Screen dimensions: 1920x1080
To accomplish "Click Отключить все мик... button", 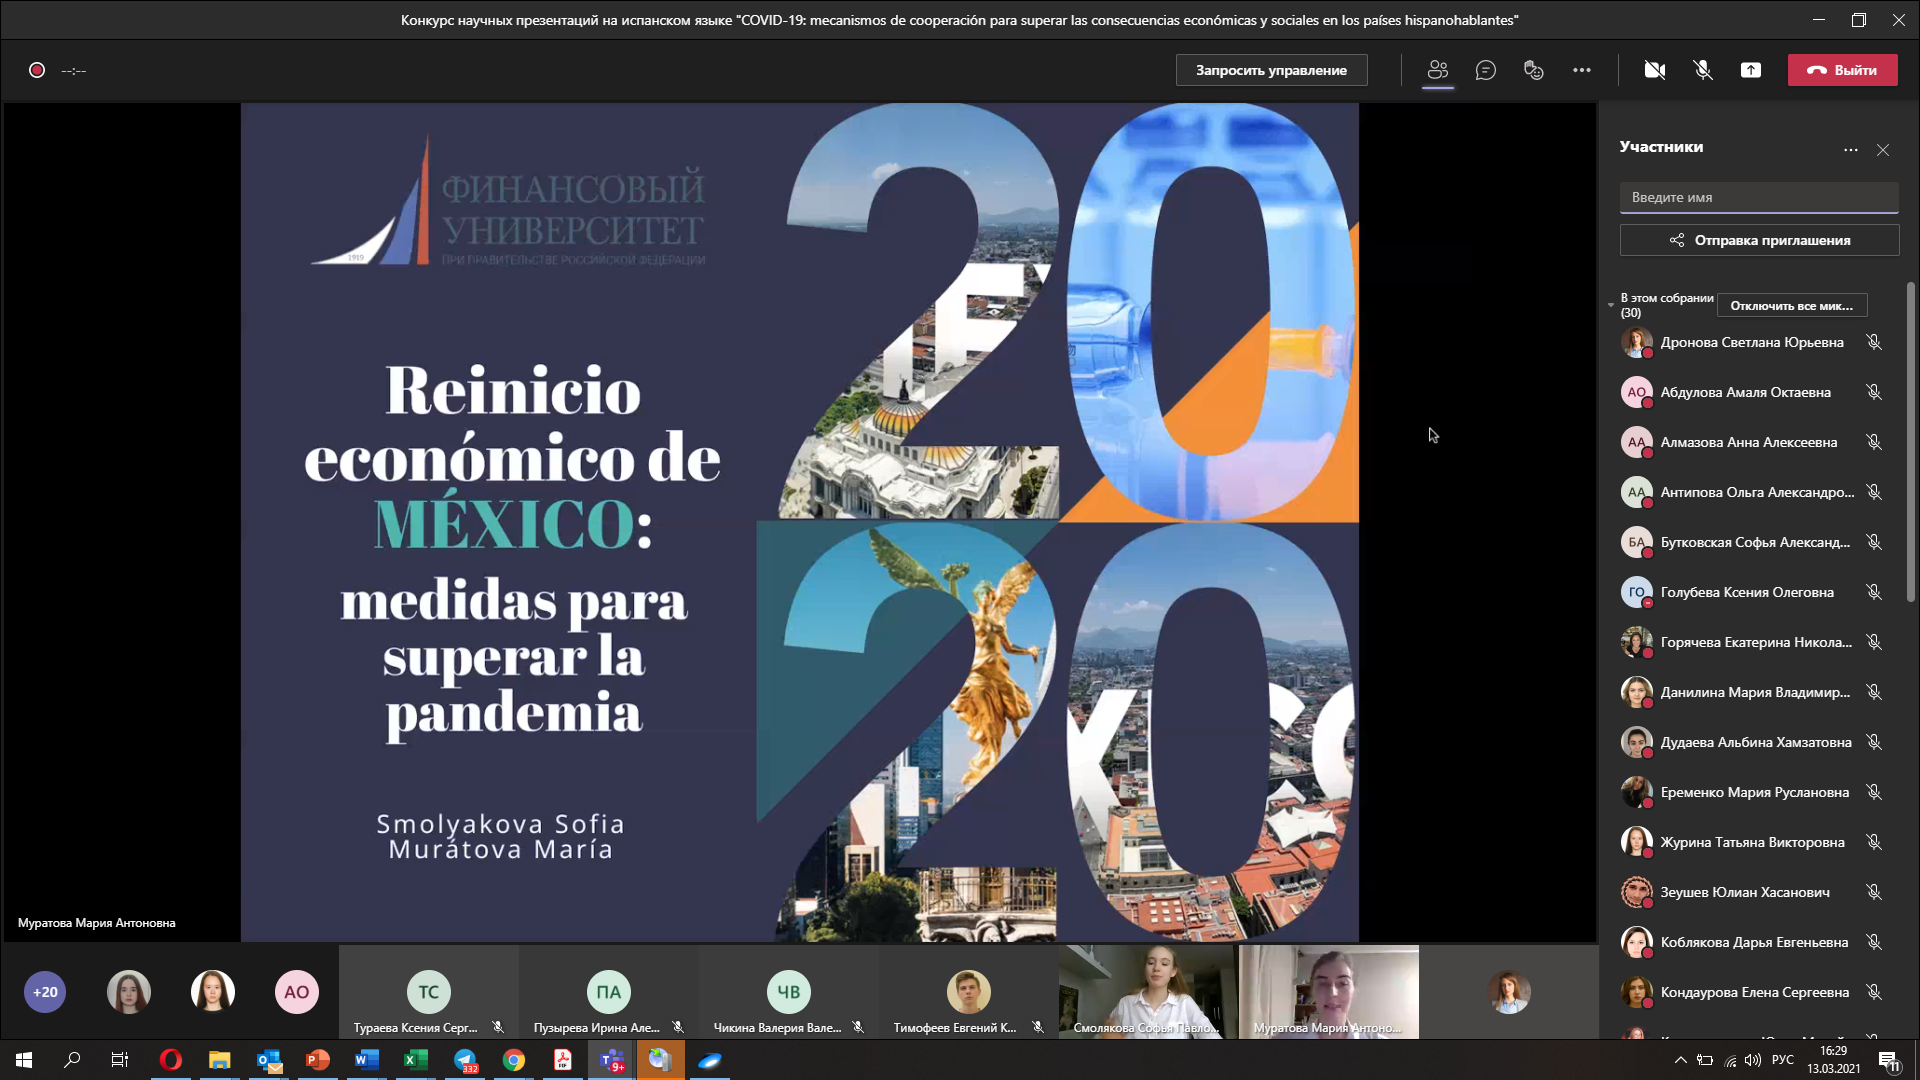I will point(1791,305).
